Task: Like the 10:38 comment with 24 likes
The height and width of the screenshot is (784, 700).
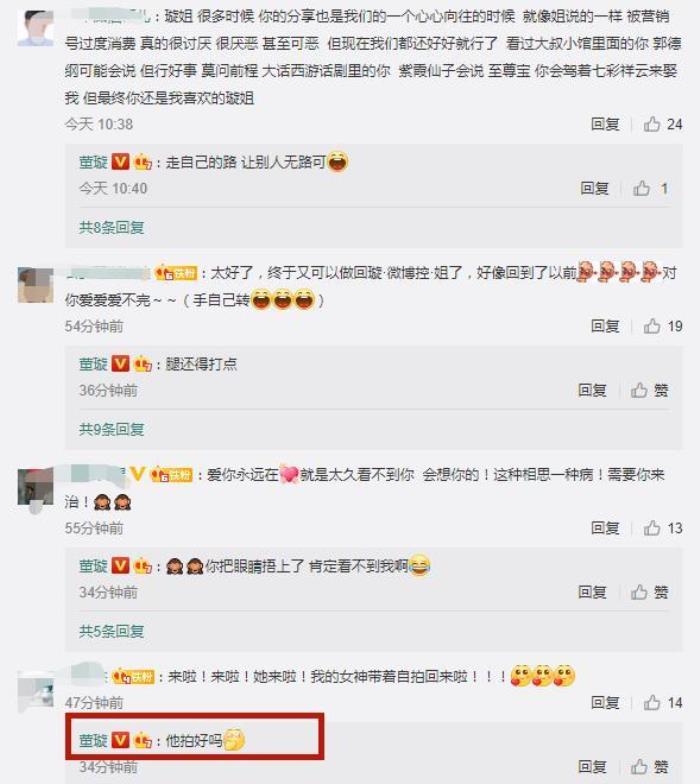Action: coord(662,124)
